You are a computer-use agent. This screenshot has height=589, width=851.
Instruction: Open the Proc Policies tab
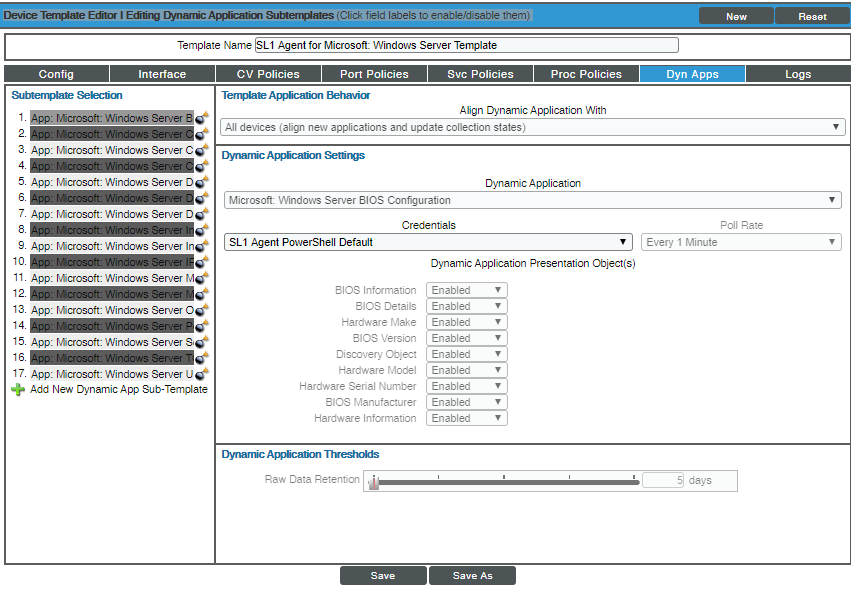(x=586, y=74)
